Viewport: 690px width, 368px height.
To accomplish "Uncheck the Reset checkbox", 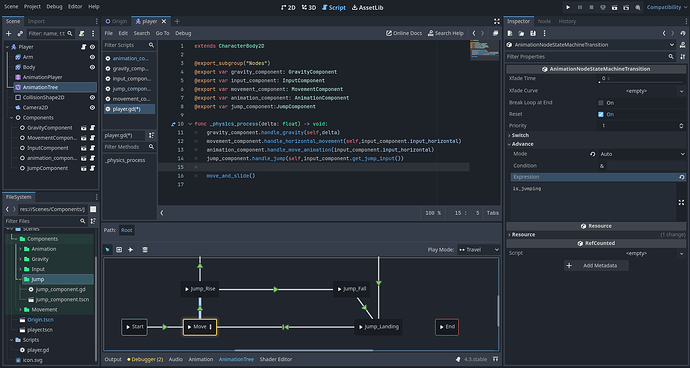I will (601, 114).
